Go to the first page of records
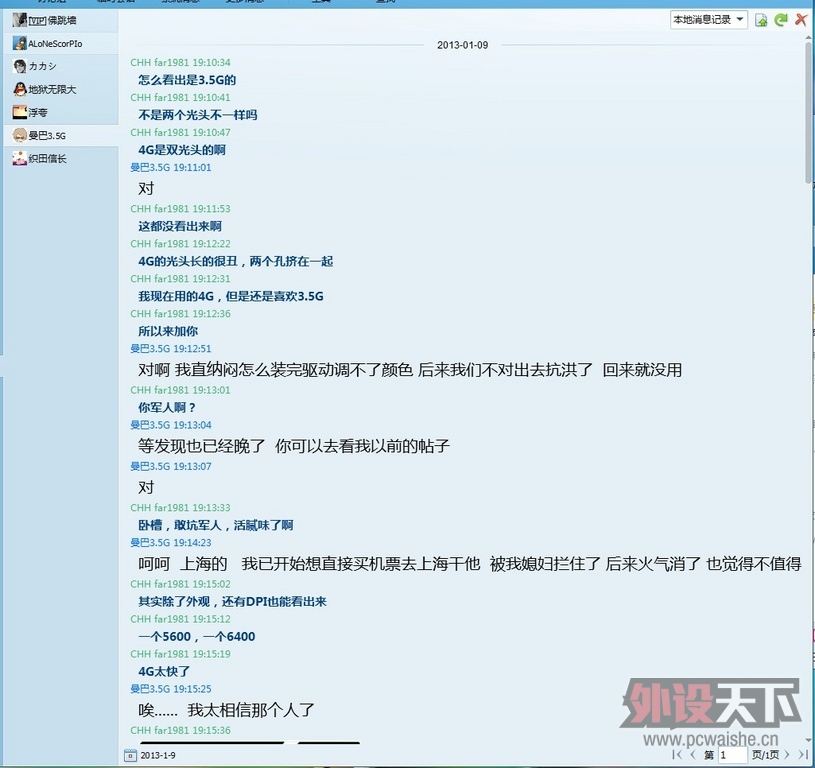Screen dimensions: 815x768 tap(677, 754)
